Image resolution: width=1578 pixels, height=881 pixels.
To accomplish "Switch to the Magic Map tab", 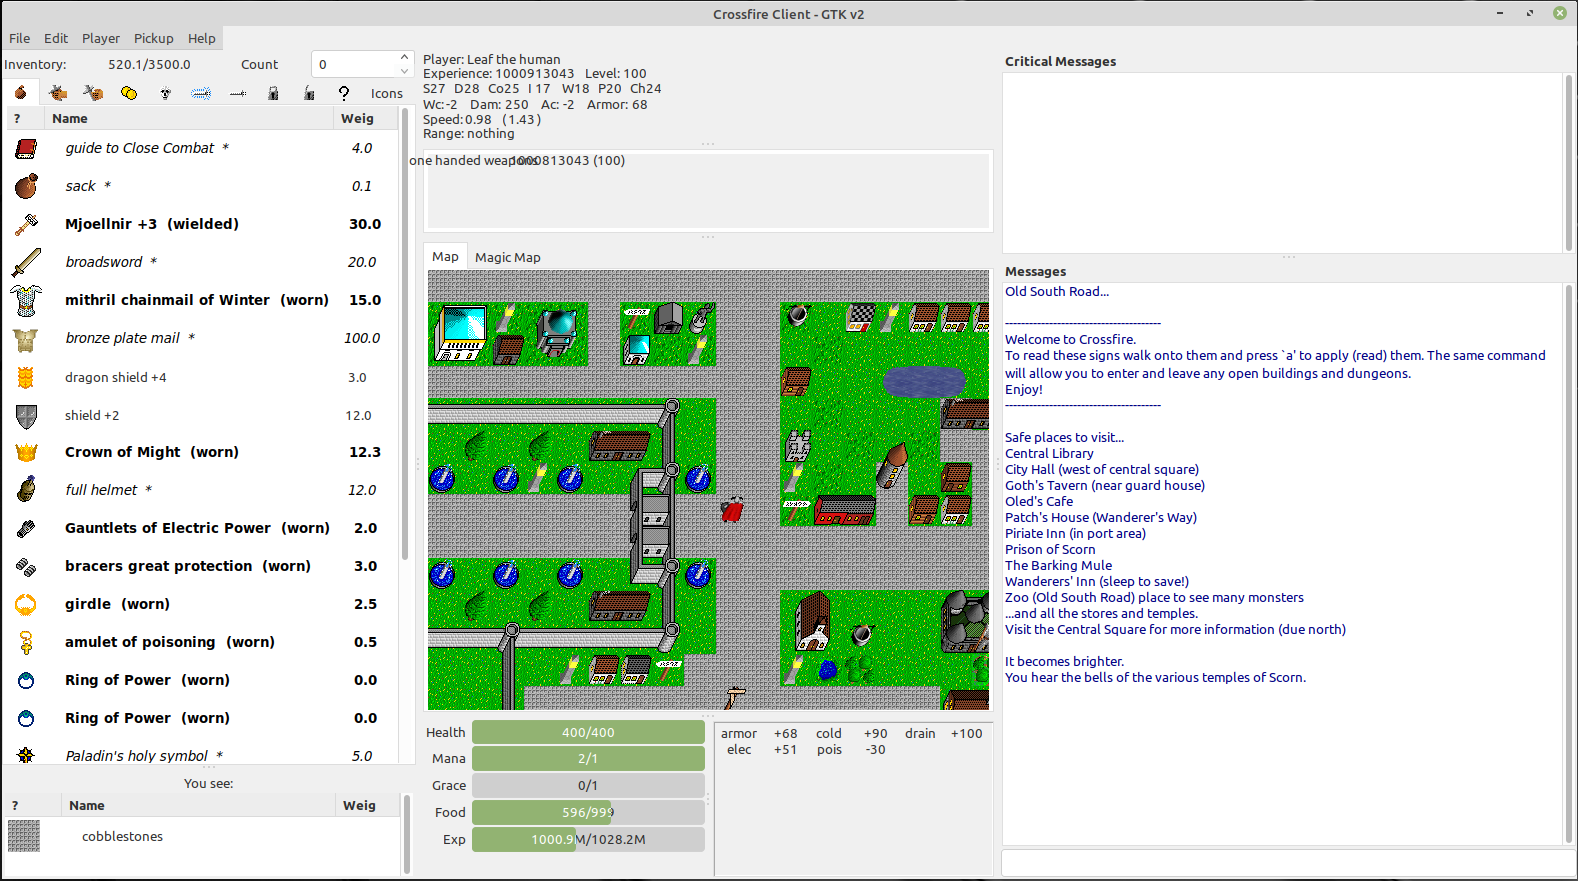I will click(x=507, y=257).
